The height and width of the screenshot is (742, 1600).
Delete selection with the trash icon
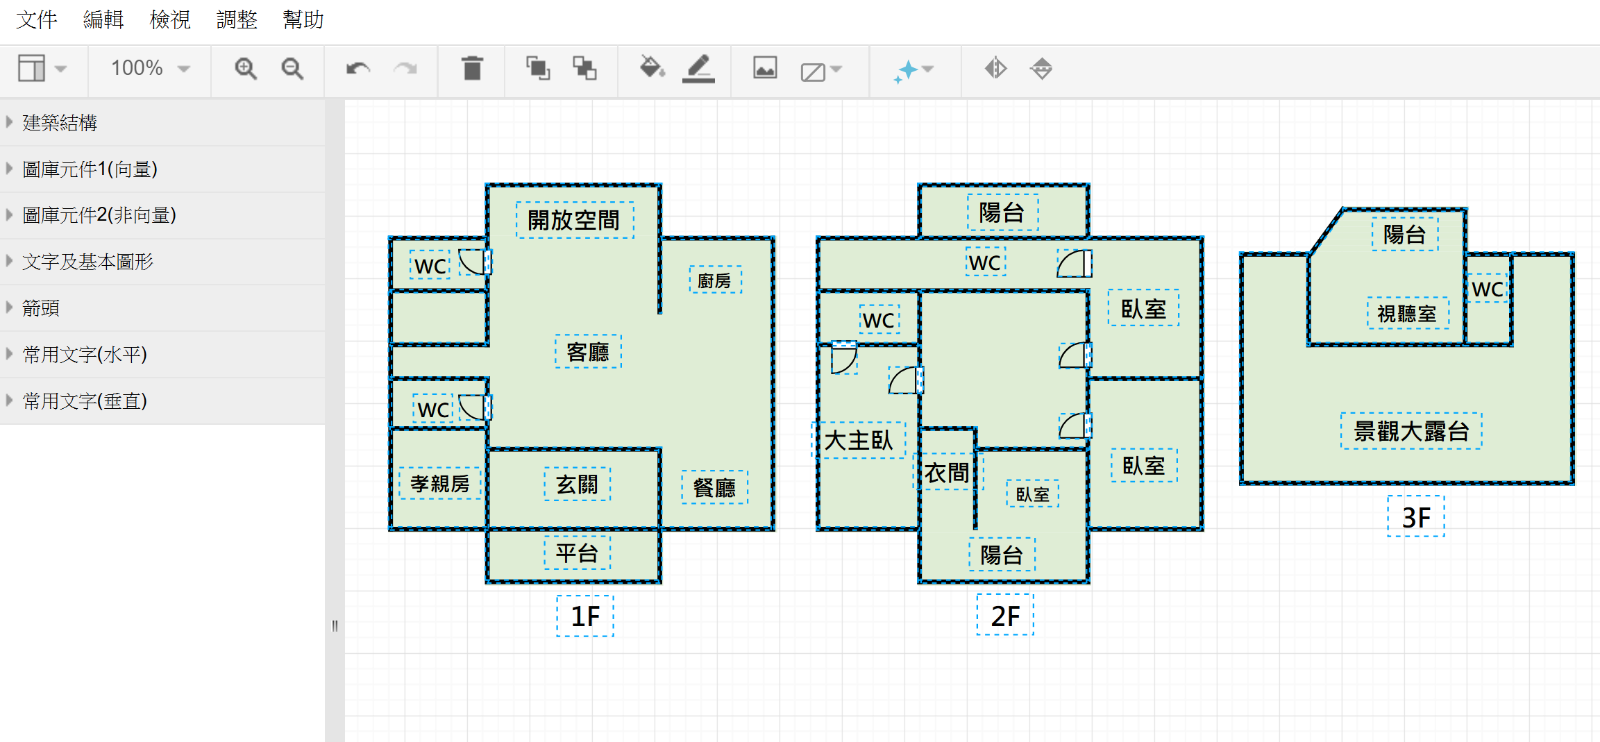coord(472,68)
